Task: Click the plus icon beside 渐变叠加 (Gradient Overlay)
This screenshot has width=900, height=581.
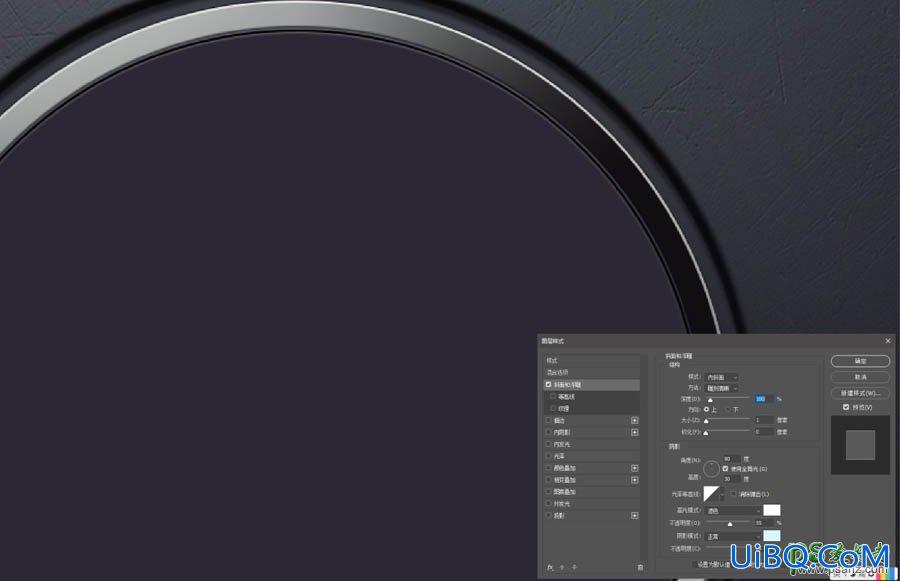Action: pyautogui.click(x=634, y=480)
